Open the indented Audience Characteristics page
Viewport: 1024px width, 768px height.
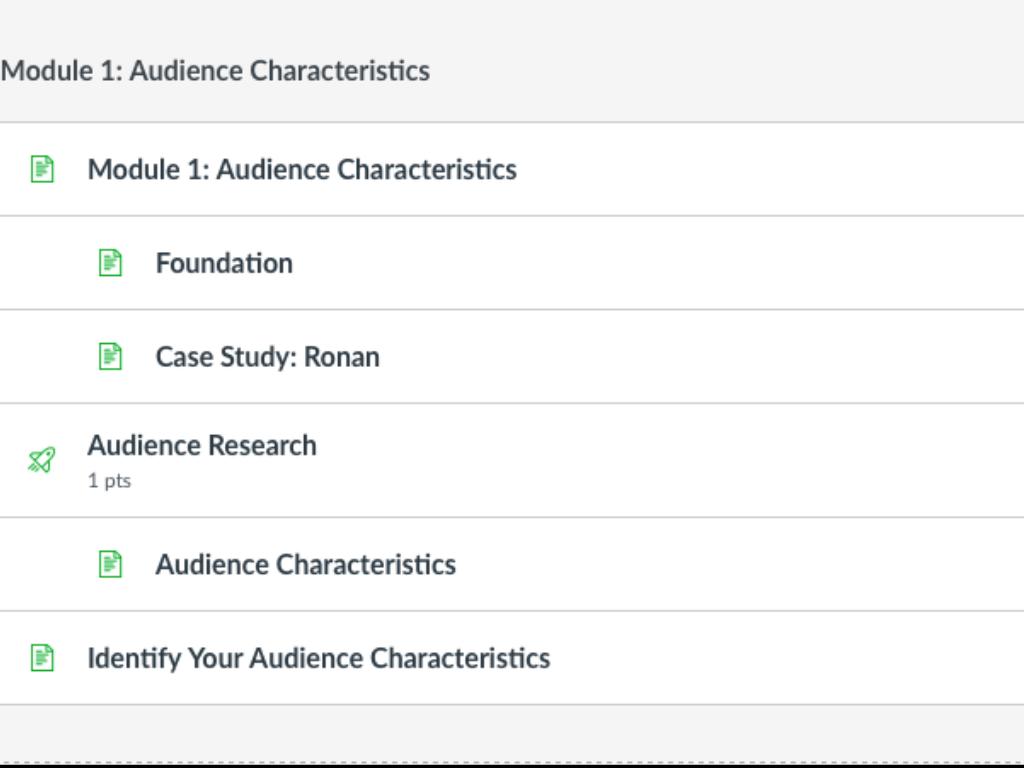[305, 565]
